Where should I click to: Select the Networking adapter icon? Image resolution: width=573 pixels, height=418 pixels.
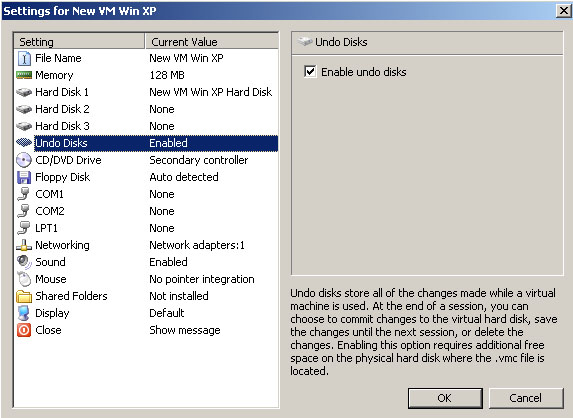[x=24, y=245]
